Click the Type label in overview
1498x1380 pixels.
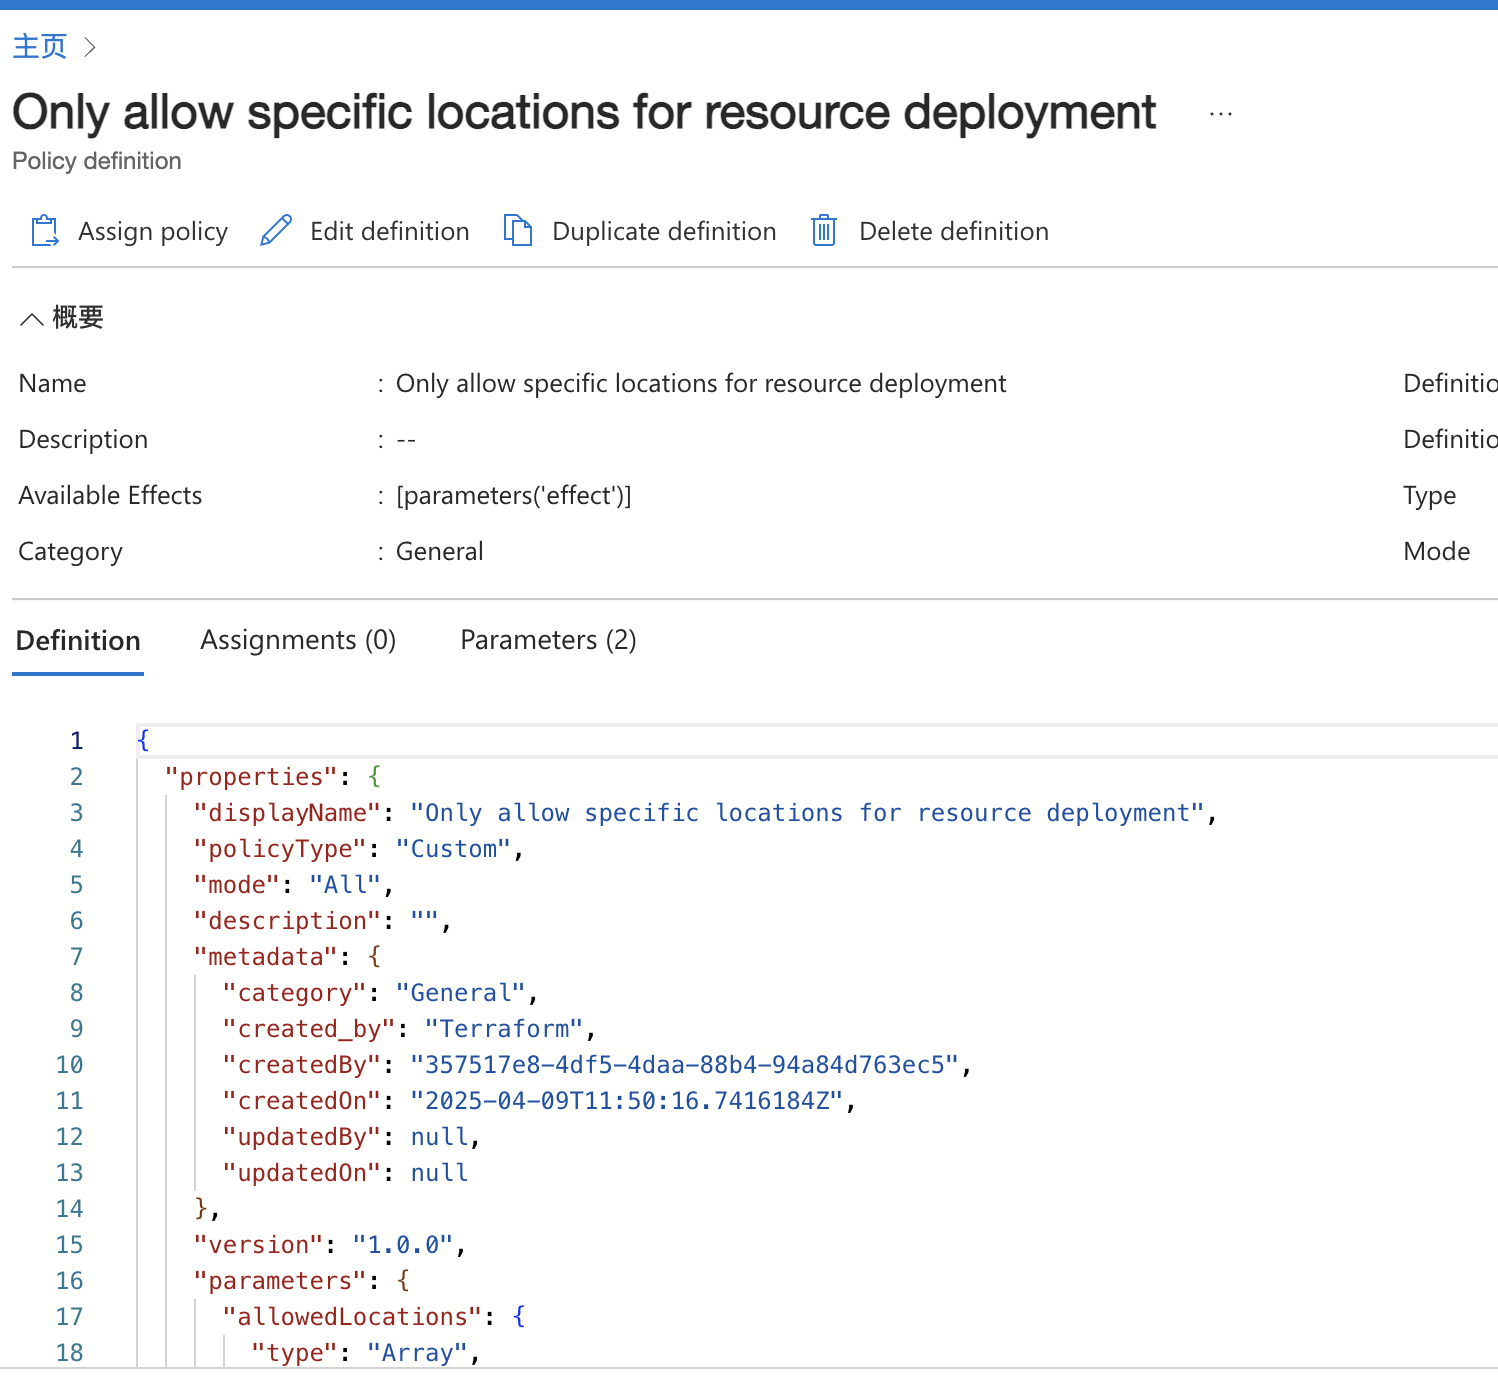pos(1430,496)
